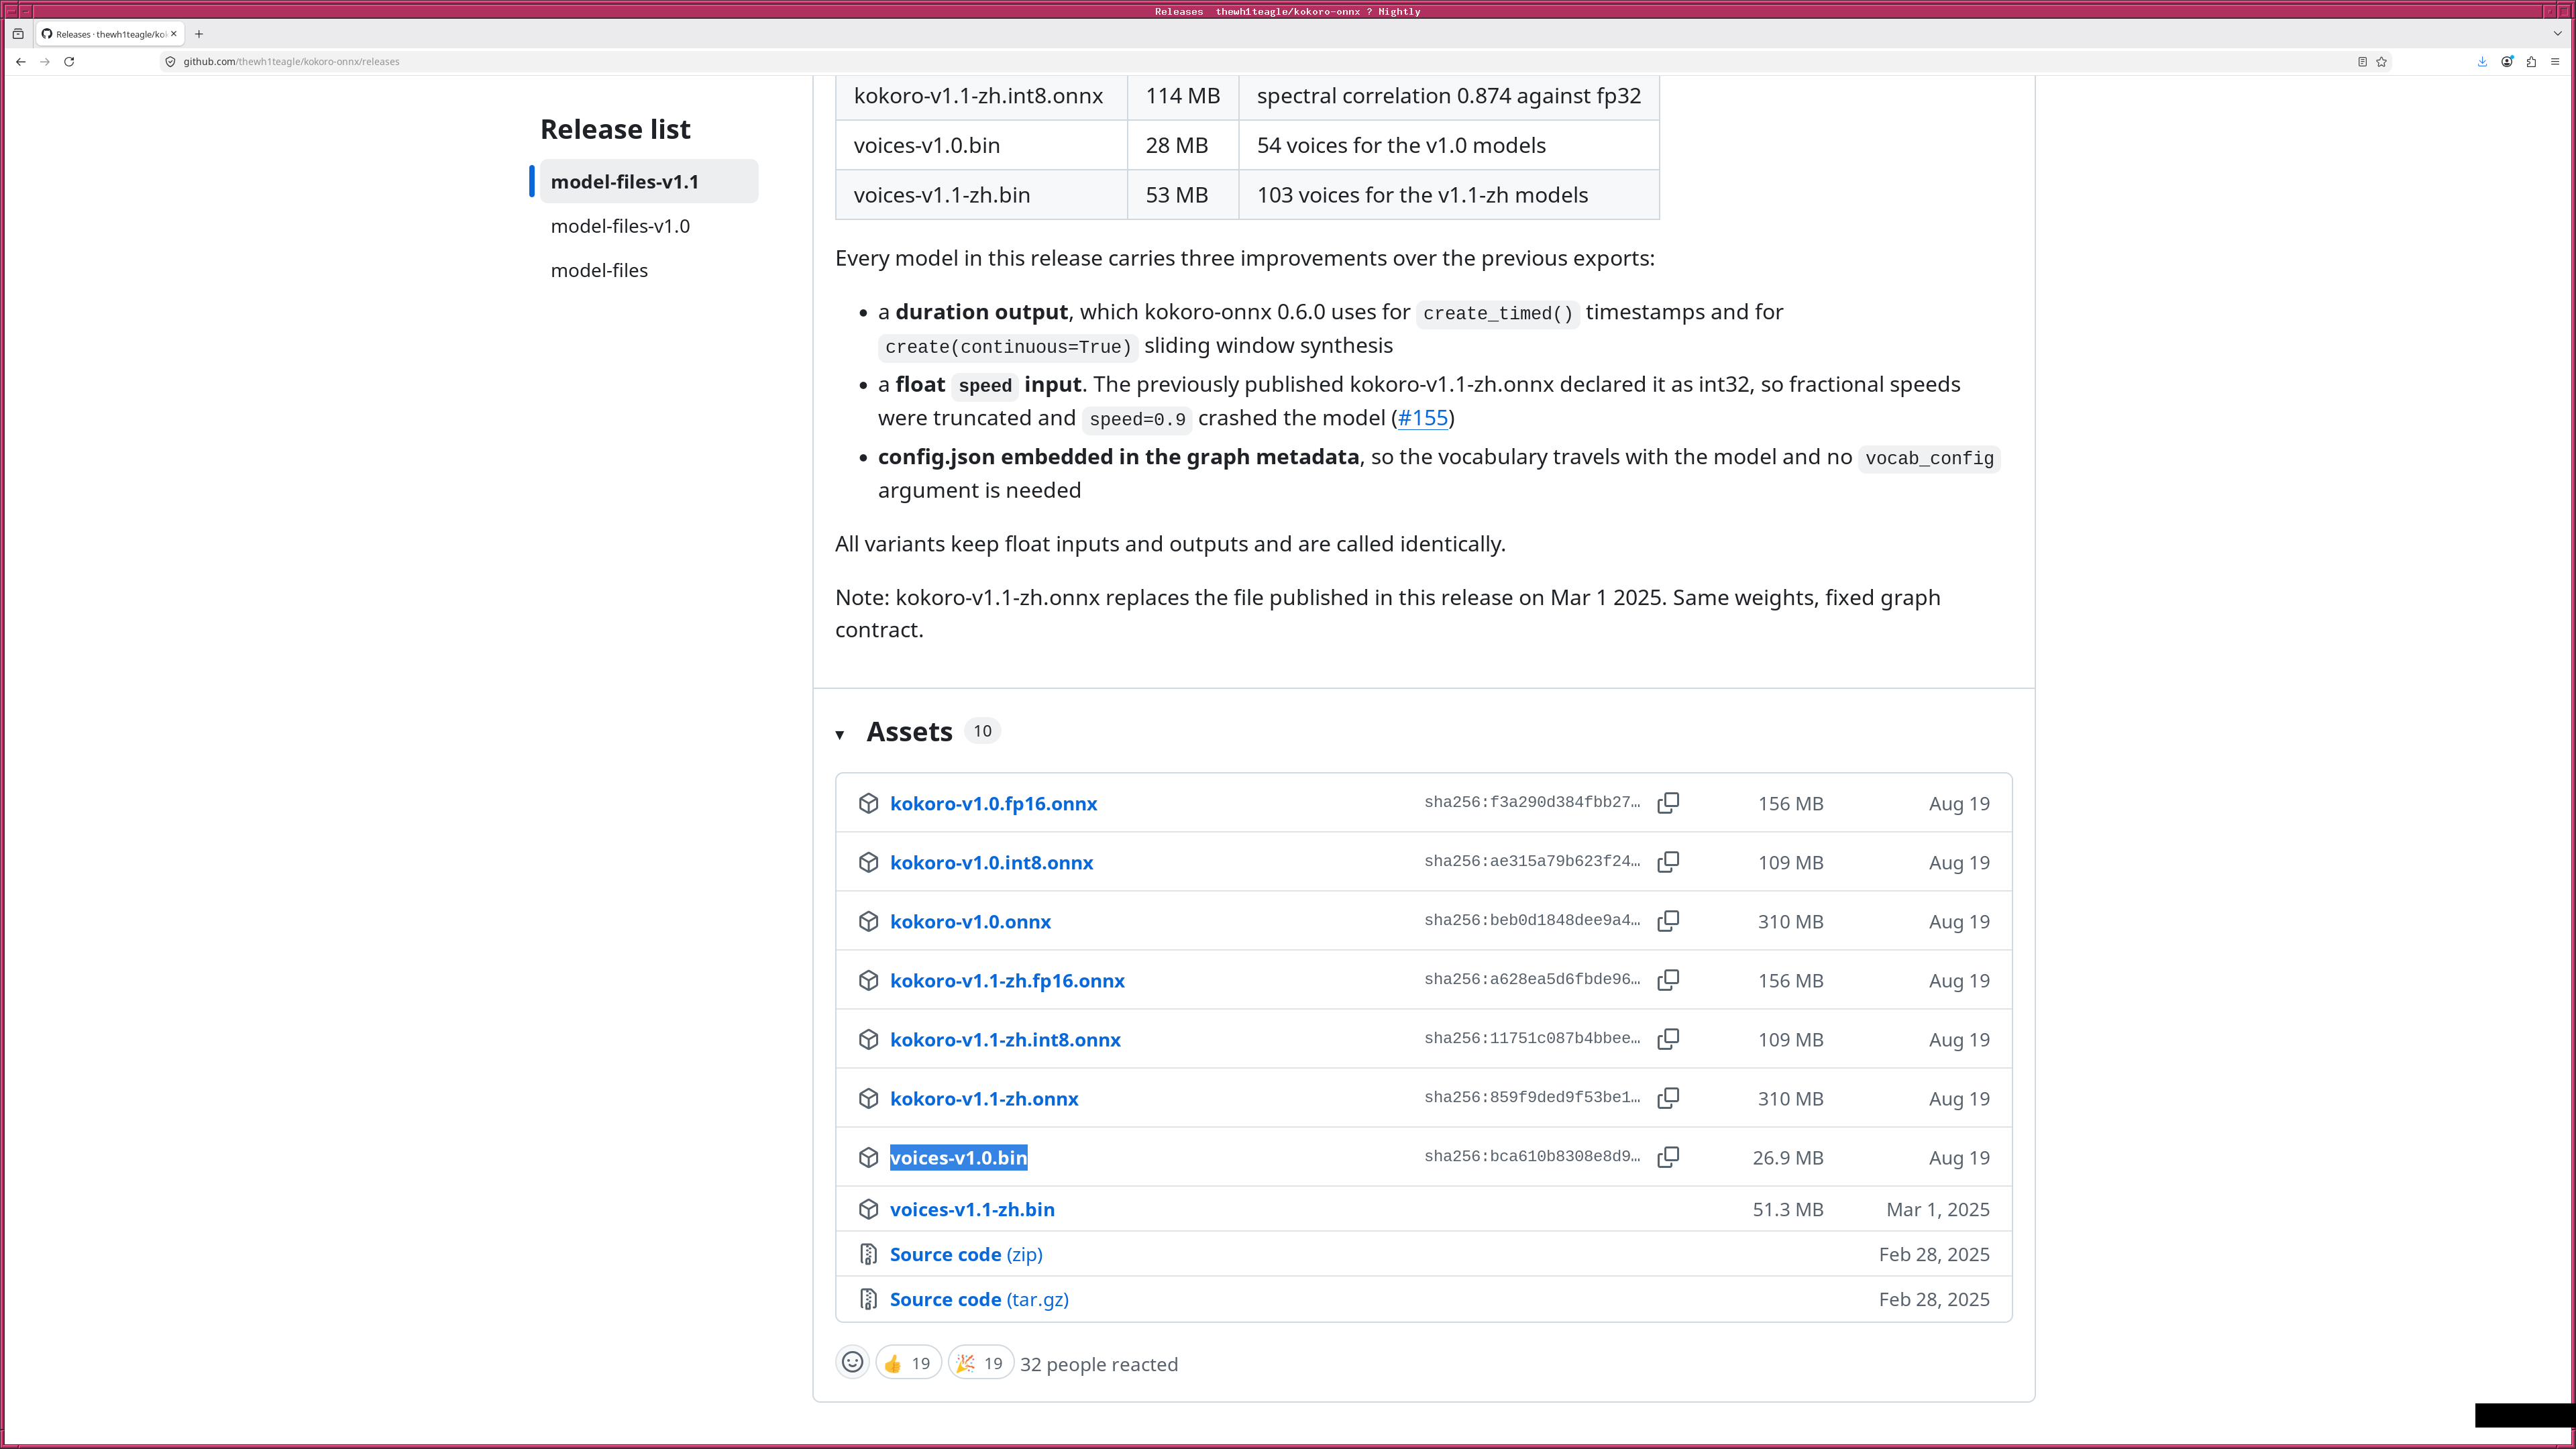The height and width of the screenshot is (1449, 2576).
Task: Reload the current page
Action: click(x=69, y=62)
